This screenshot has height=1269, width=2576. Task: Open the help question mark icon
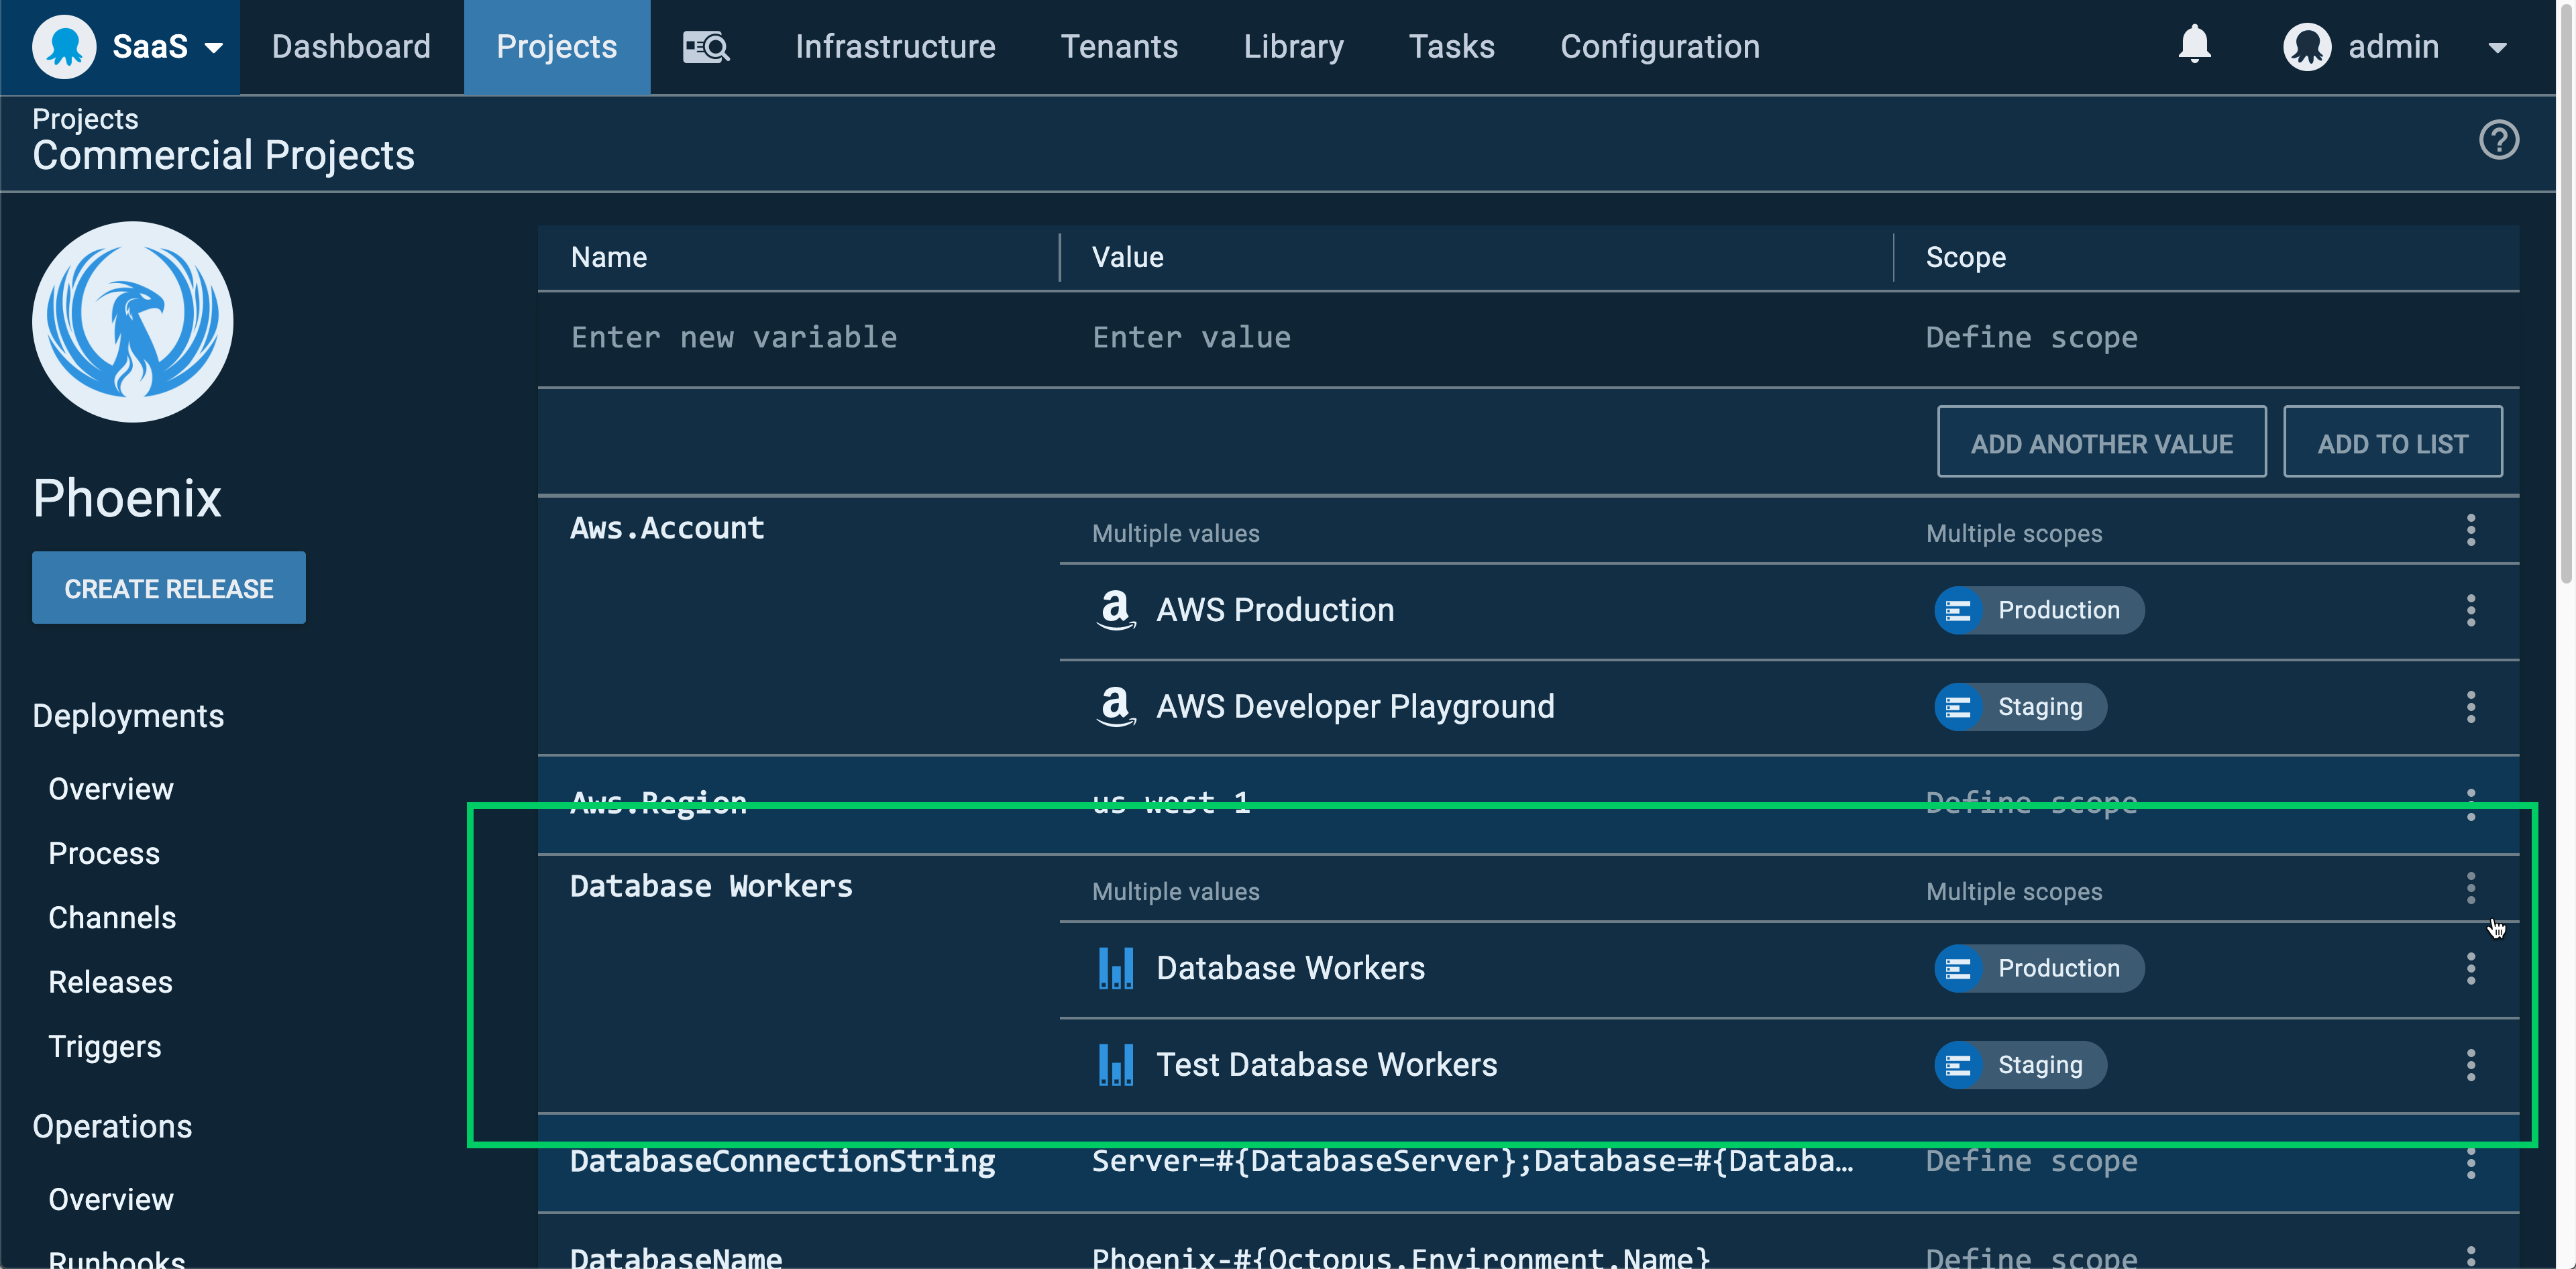(x=2499, y=140)
